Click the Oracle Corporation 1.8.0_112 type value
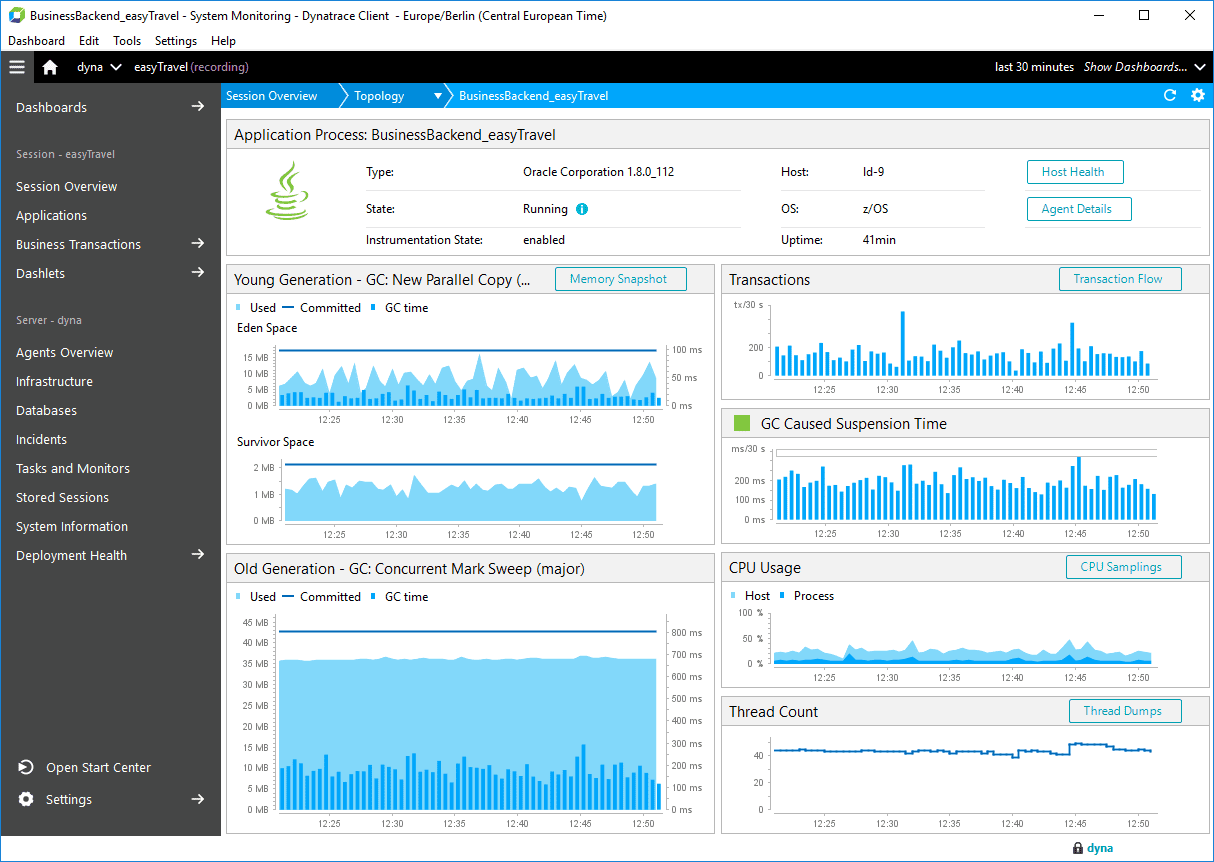The height and width of the screenshot is (862, 1214). (598, 172)
